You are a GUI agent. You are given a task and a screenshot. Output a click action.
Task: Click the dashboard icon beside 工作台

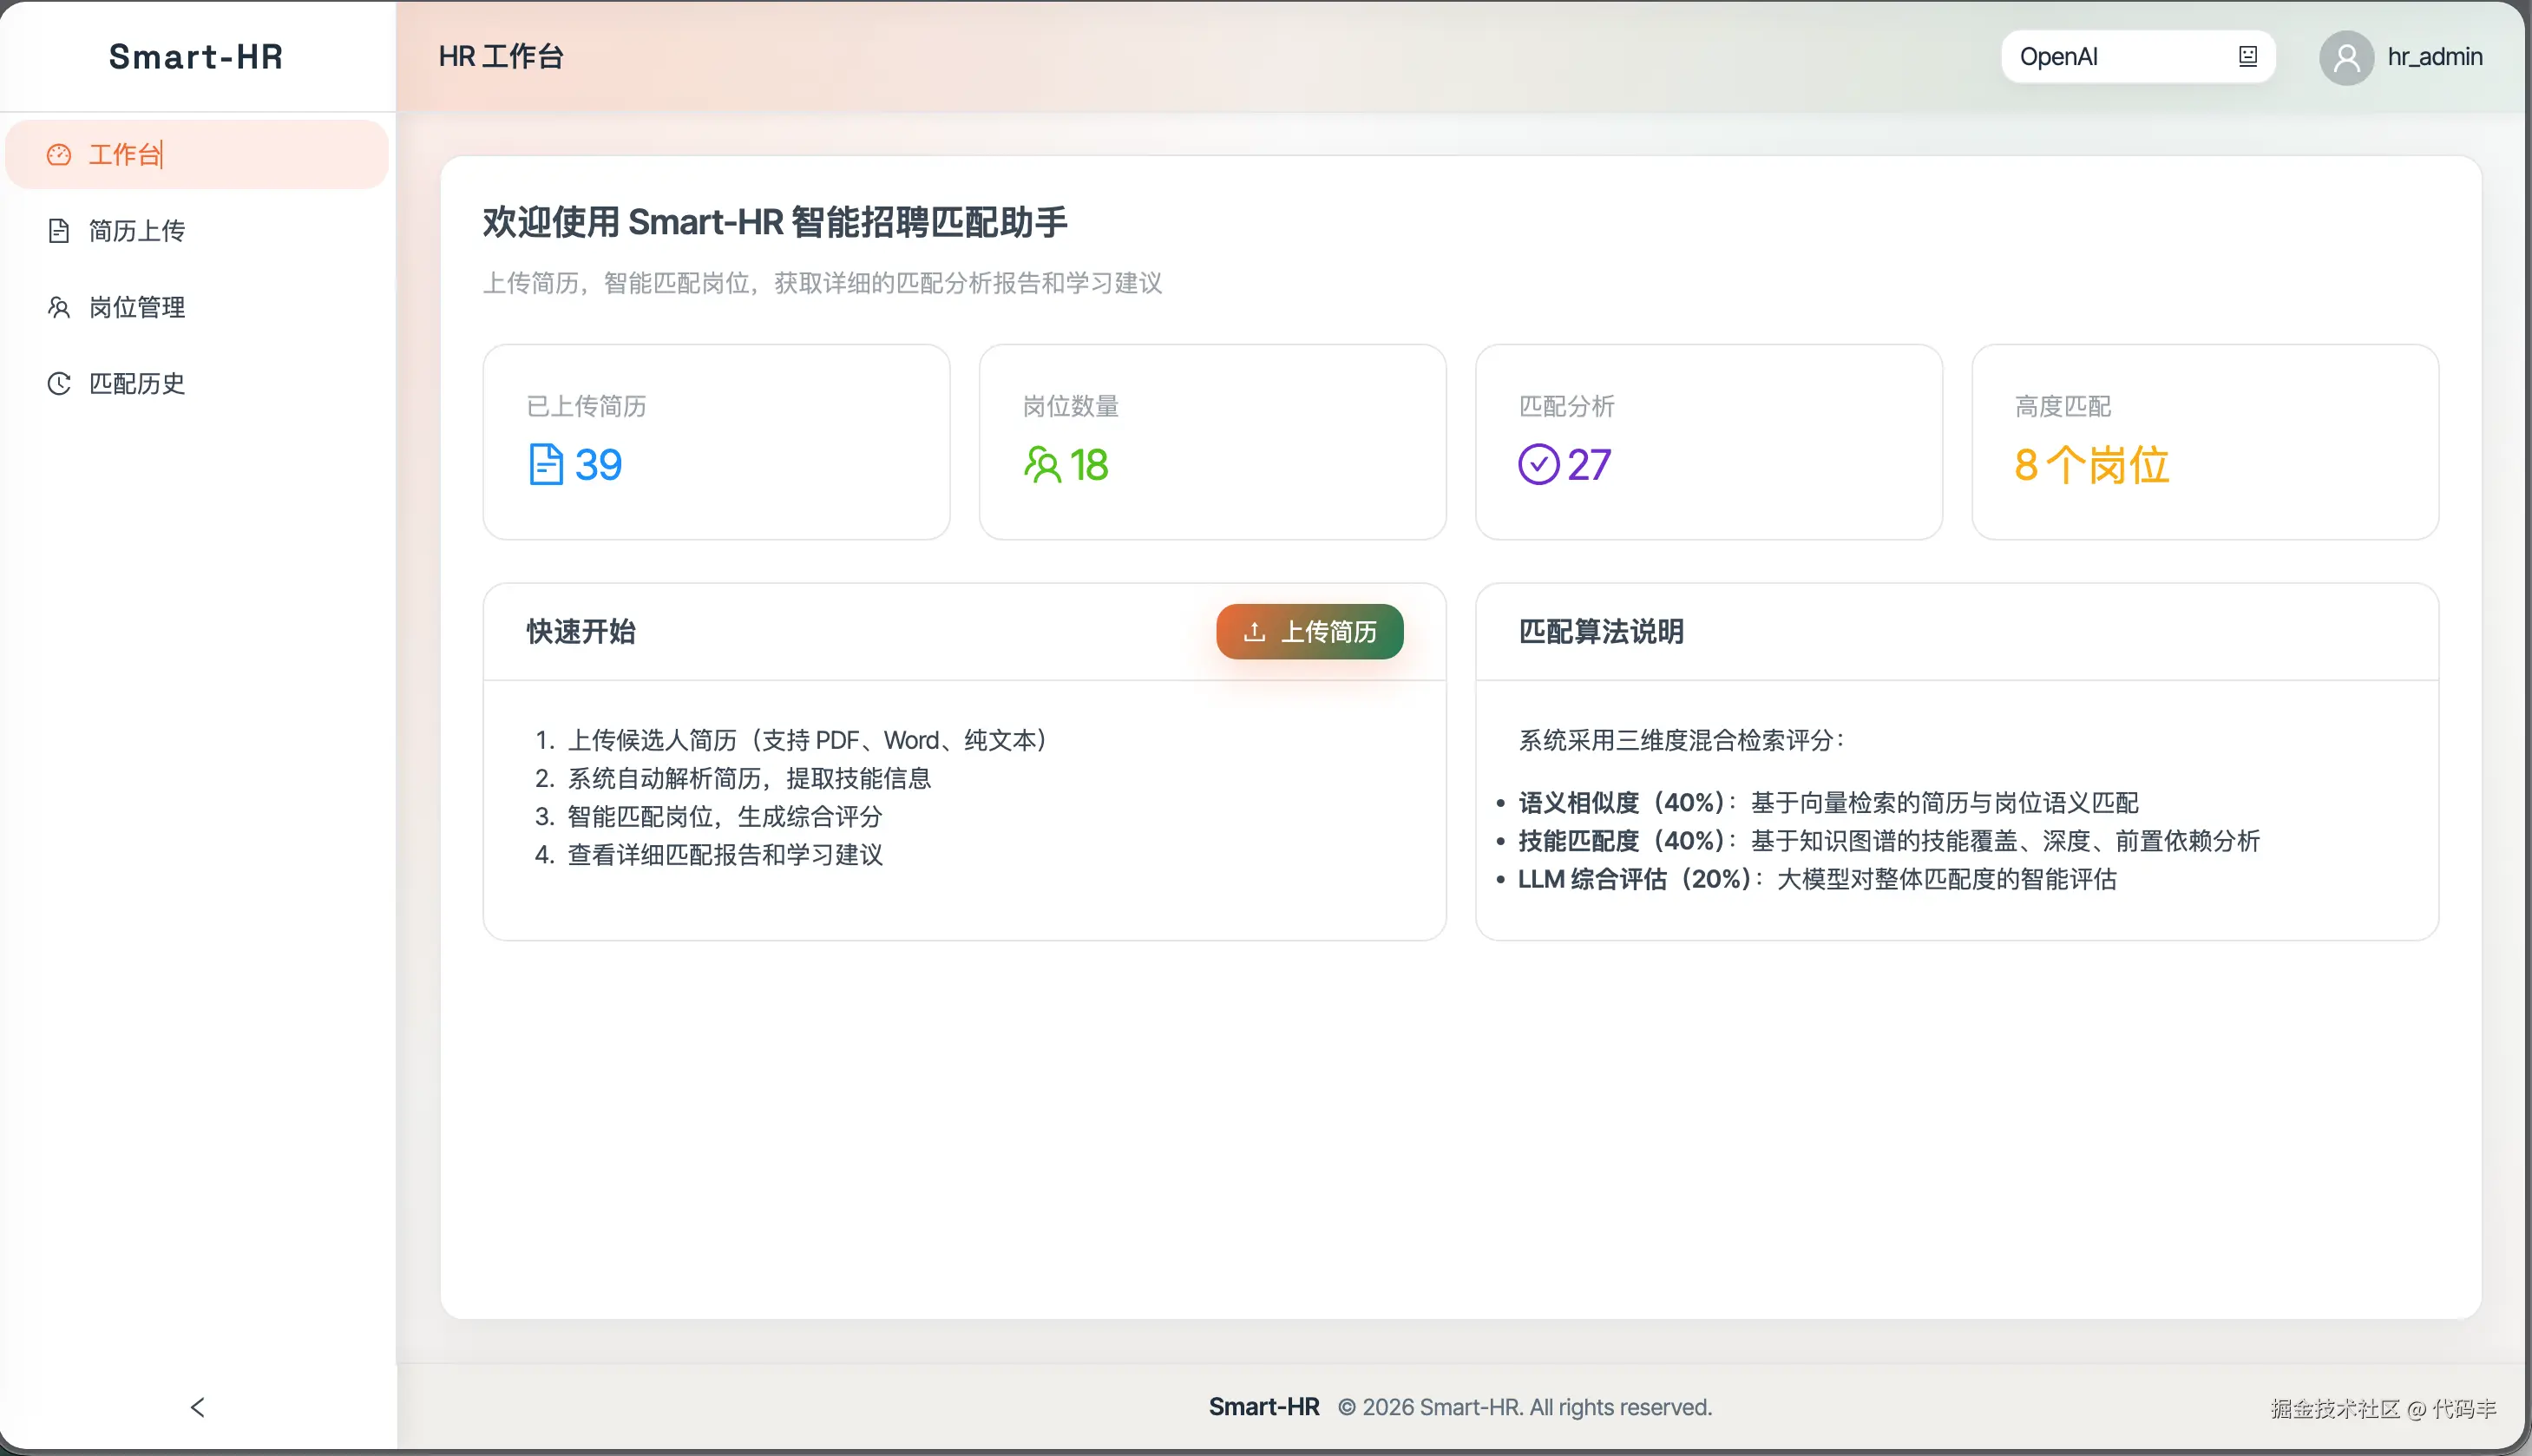[x=59, y=154]
